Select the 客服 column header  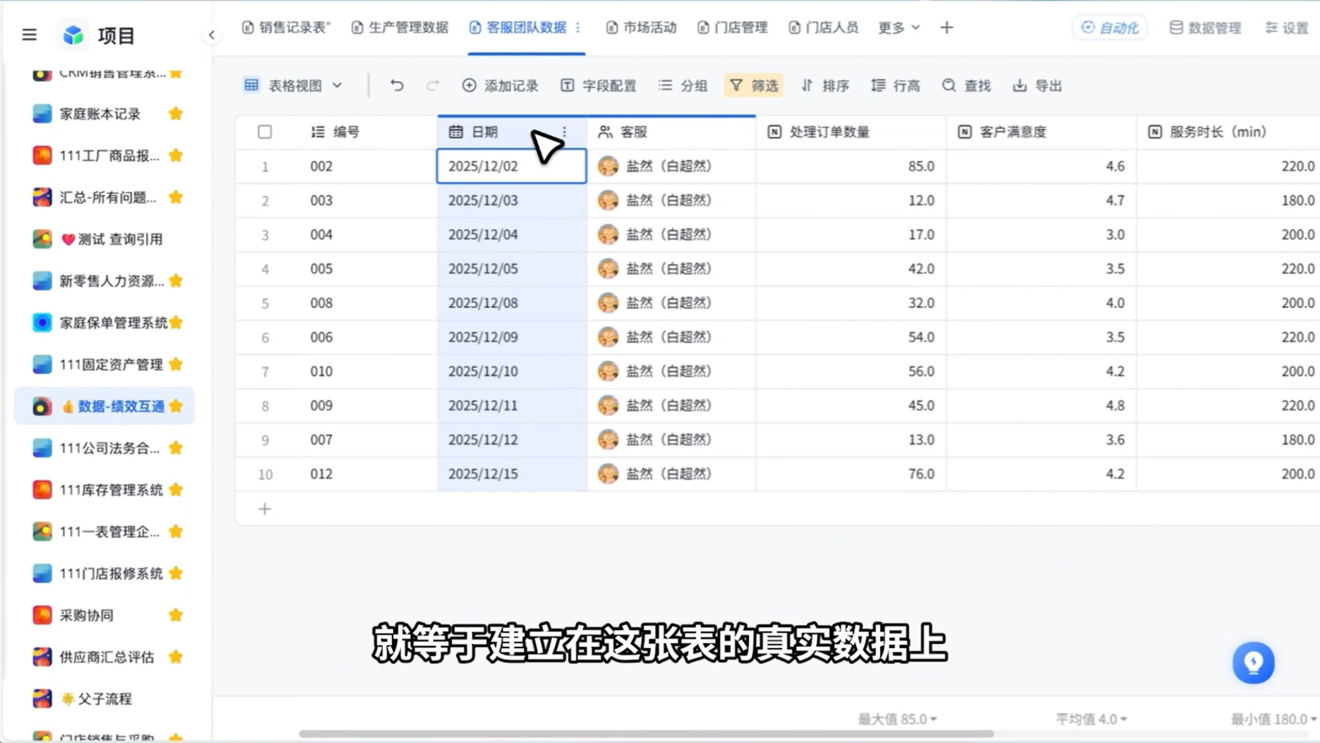[671, 132]
